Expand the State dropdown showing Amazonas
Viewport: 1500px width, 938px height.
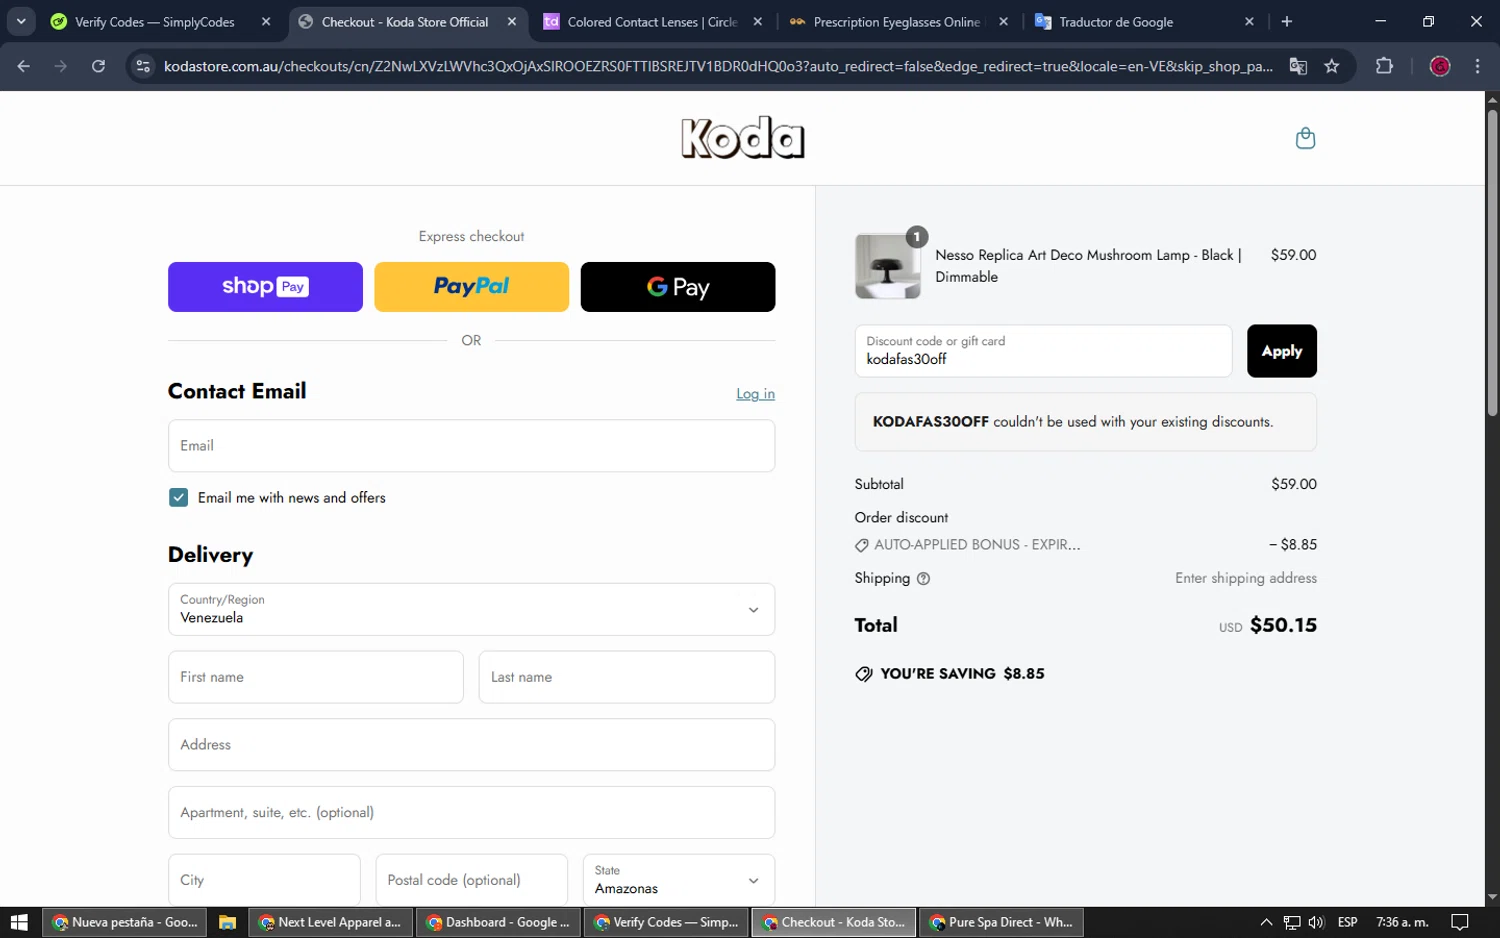[x=678, y=880]
